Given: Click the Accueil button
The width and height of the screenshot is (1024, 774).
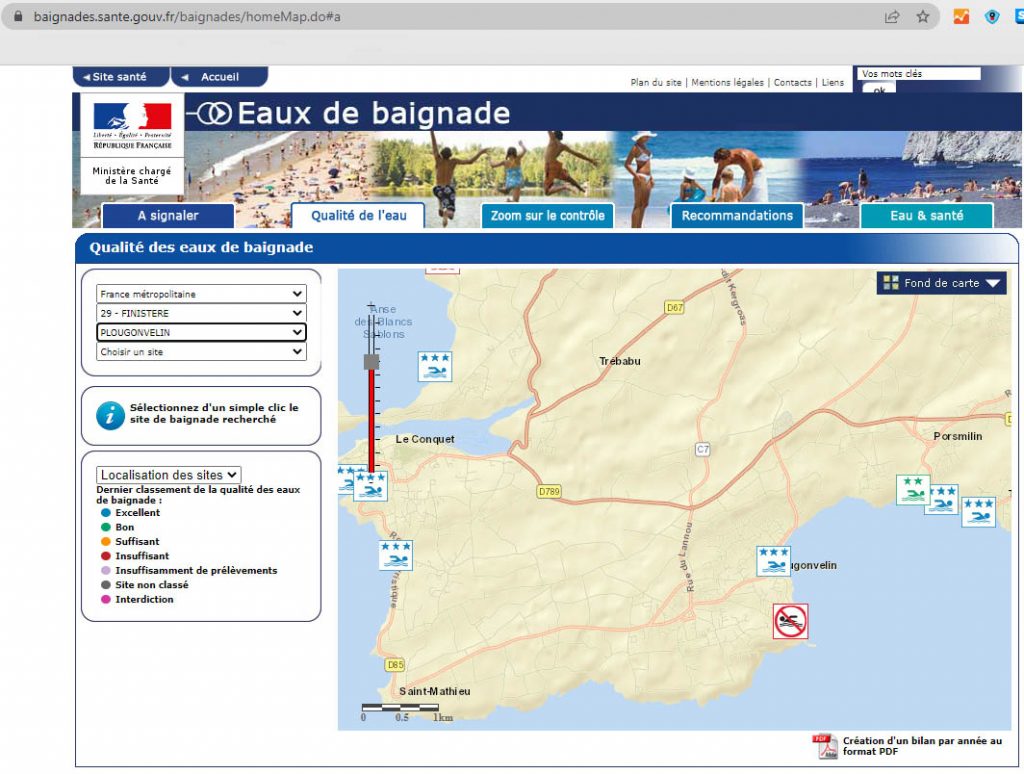Looking at the screenshot, I should (x=219, y=76).
